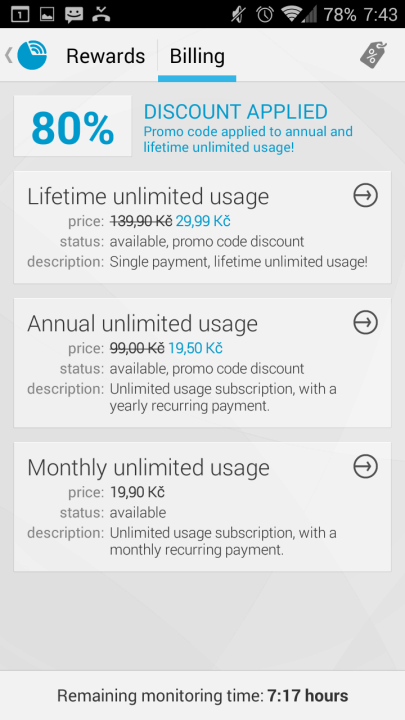Select the Annual unlimited usage card title
The image size is (405, 720).
click(142, 323)
